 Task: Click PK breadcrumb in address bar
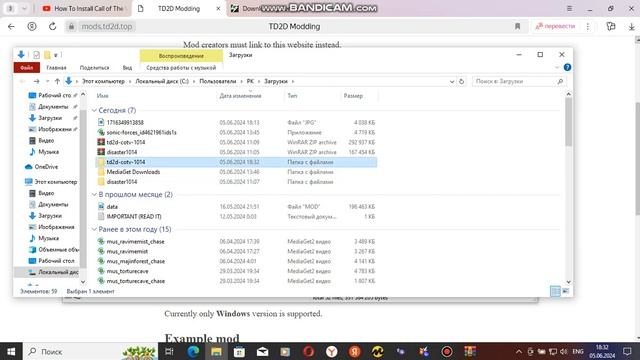coord(250,82)
